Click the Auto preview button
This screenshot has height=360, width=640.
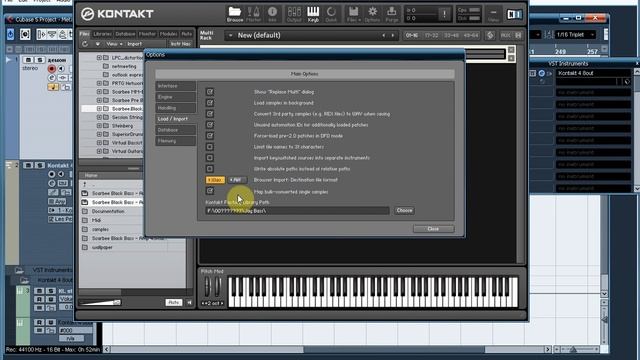[x=173, y=302]
